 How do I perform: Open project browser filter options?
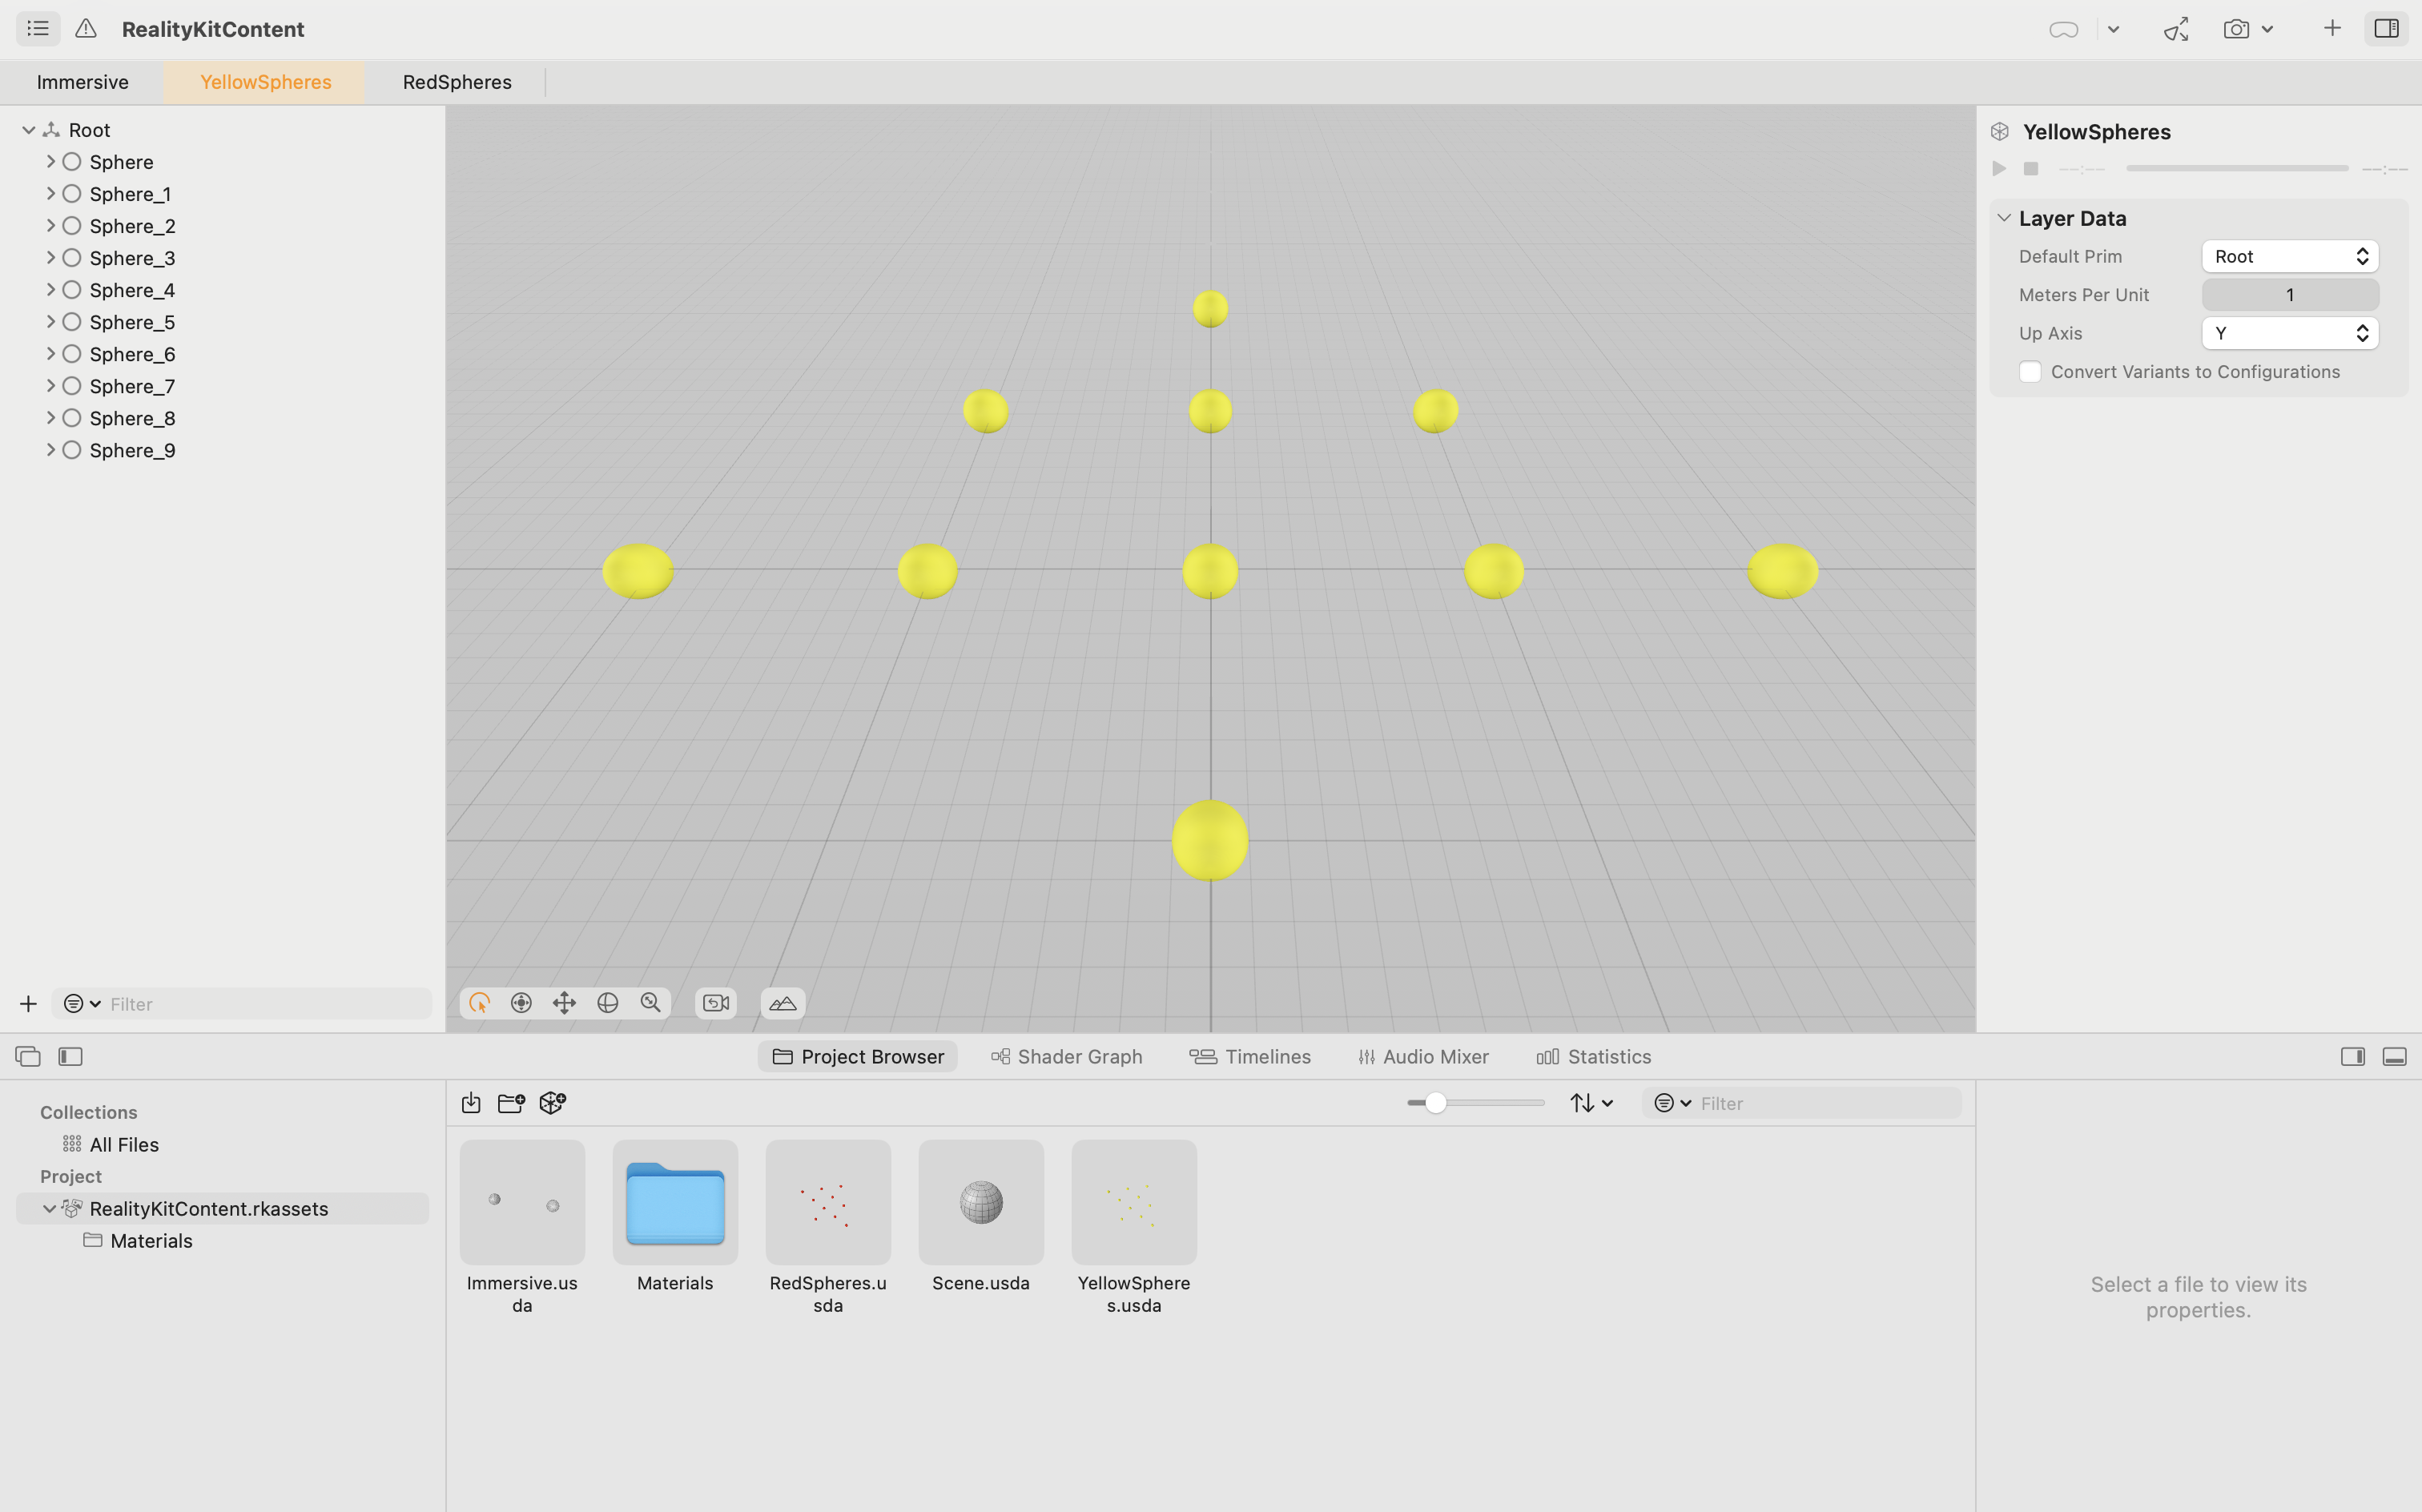point(1672,1102)
